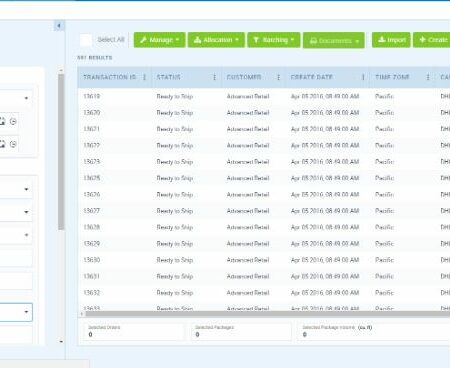Select transaction ID 13628
This screenshot has width=450, height=368.
[92, 227]
